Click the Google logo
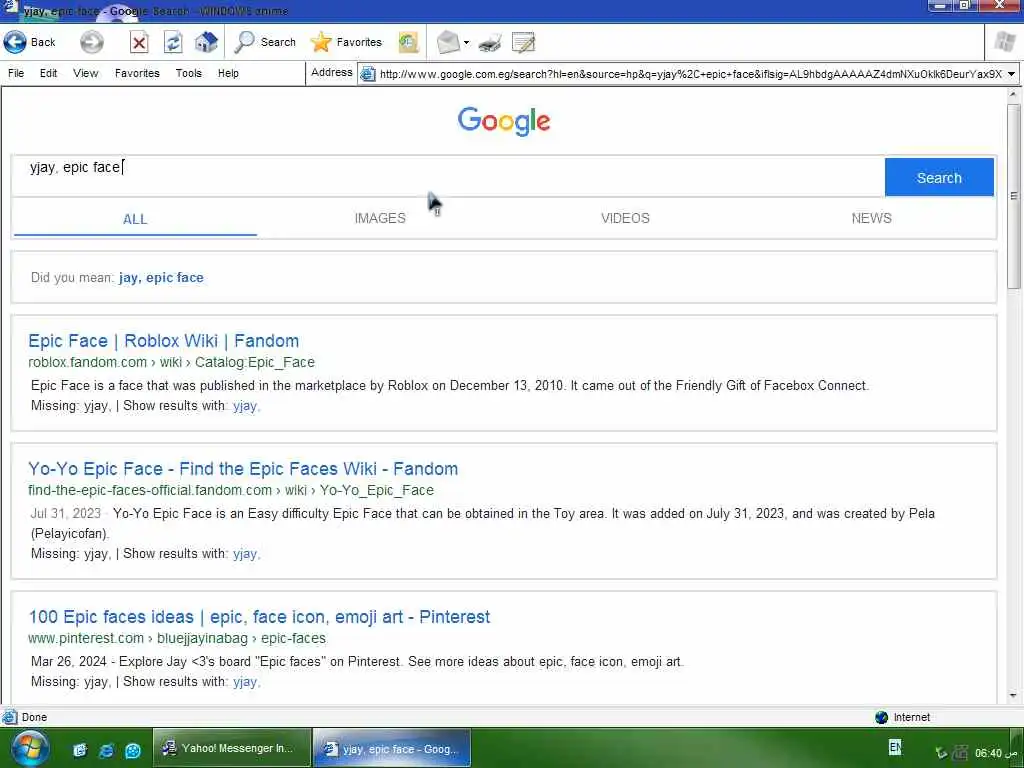Screen dimensions: 1024x768 [504, 121]
